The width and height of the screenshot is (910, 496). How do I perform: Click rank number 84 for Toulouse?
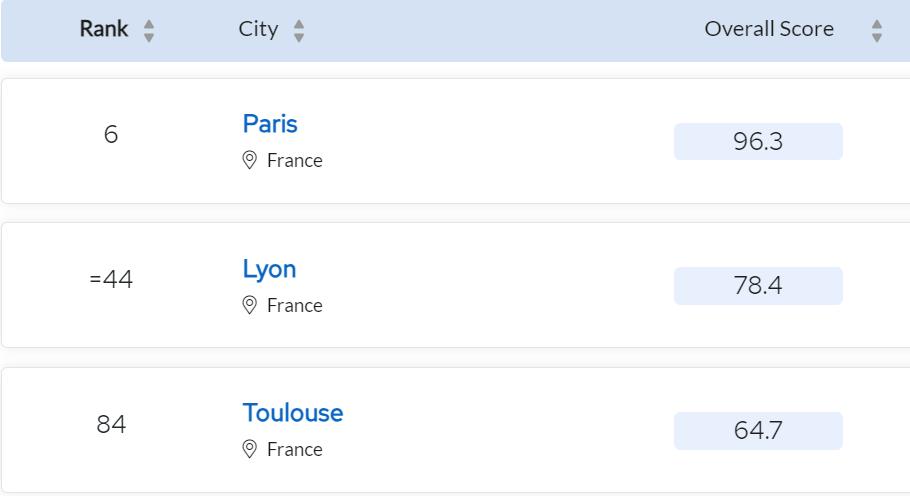(x=111, y=424)
